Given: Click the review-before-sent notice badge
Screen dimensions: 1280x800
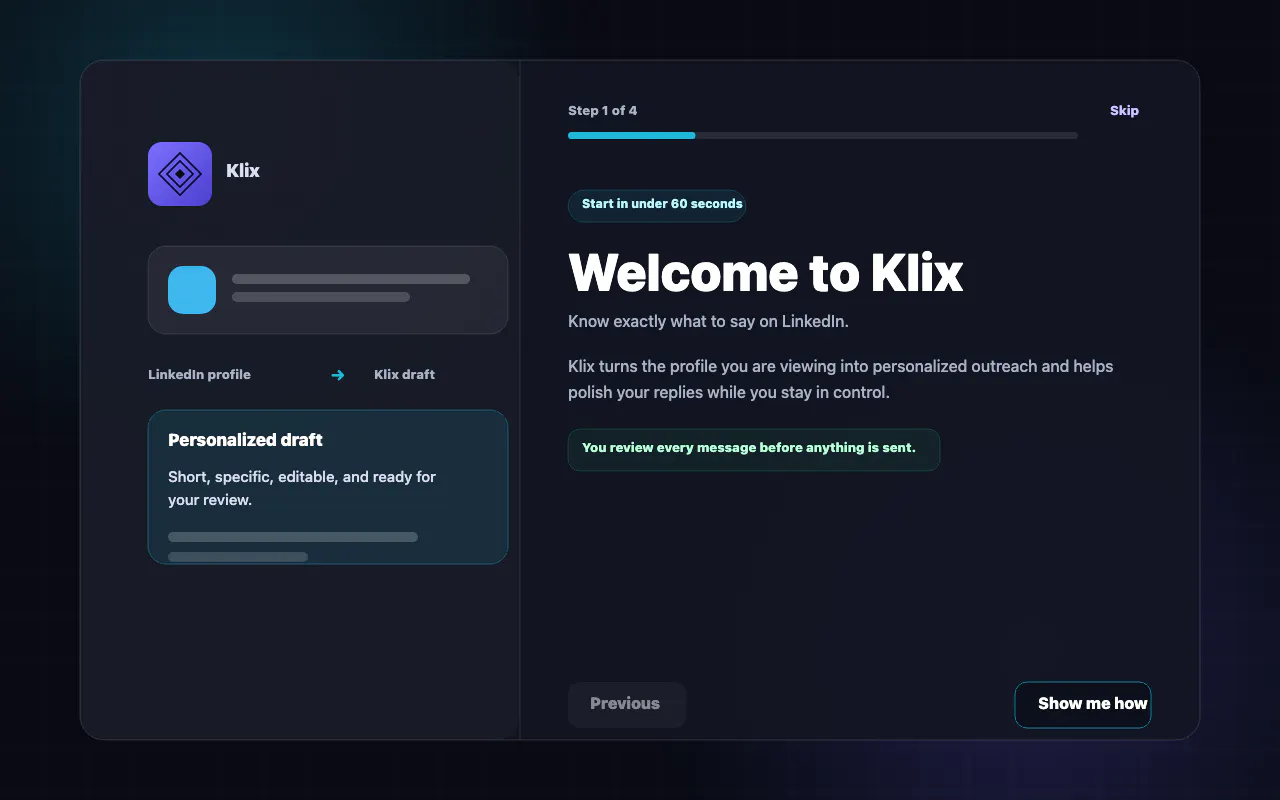Looking at the screenshot, I should (x=754, y=449).
